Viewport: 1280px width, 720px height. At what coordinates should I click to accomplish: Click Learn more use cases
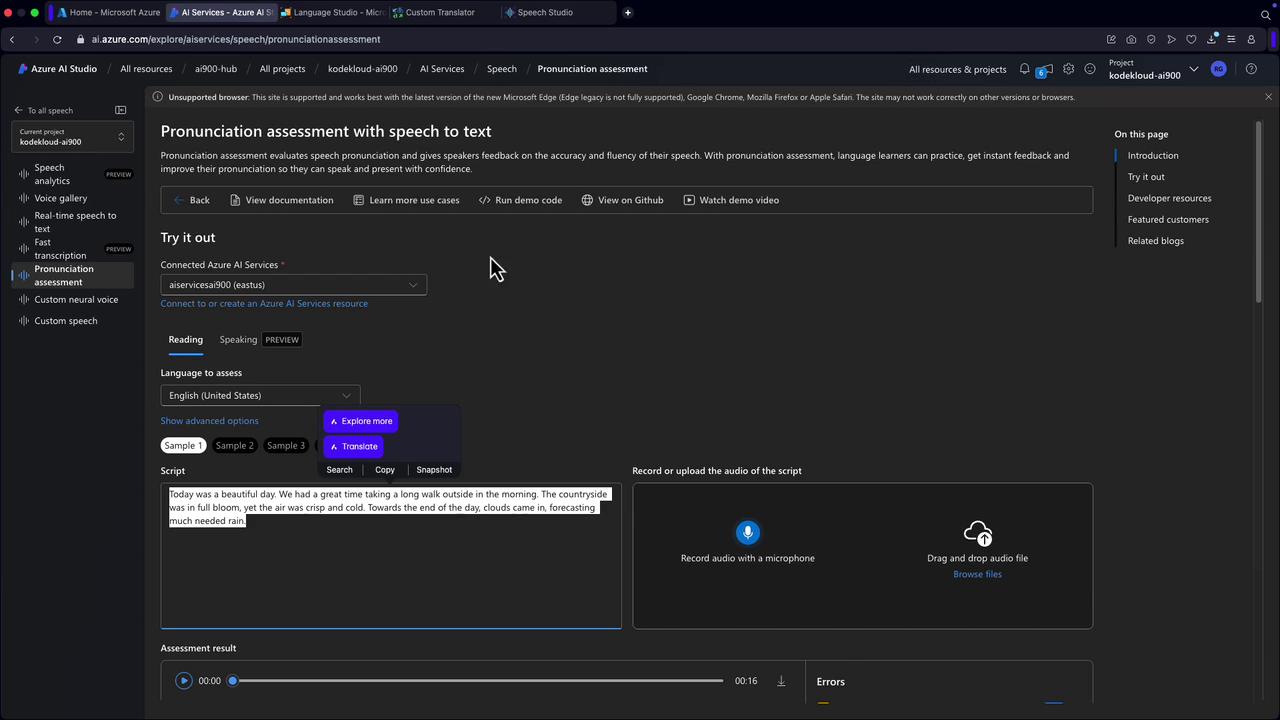pos(406,200)
